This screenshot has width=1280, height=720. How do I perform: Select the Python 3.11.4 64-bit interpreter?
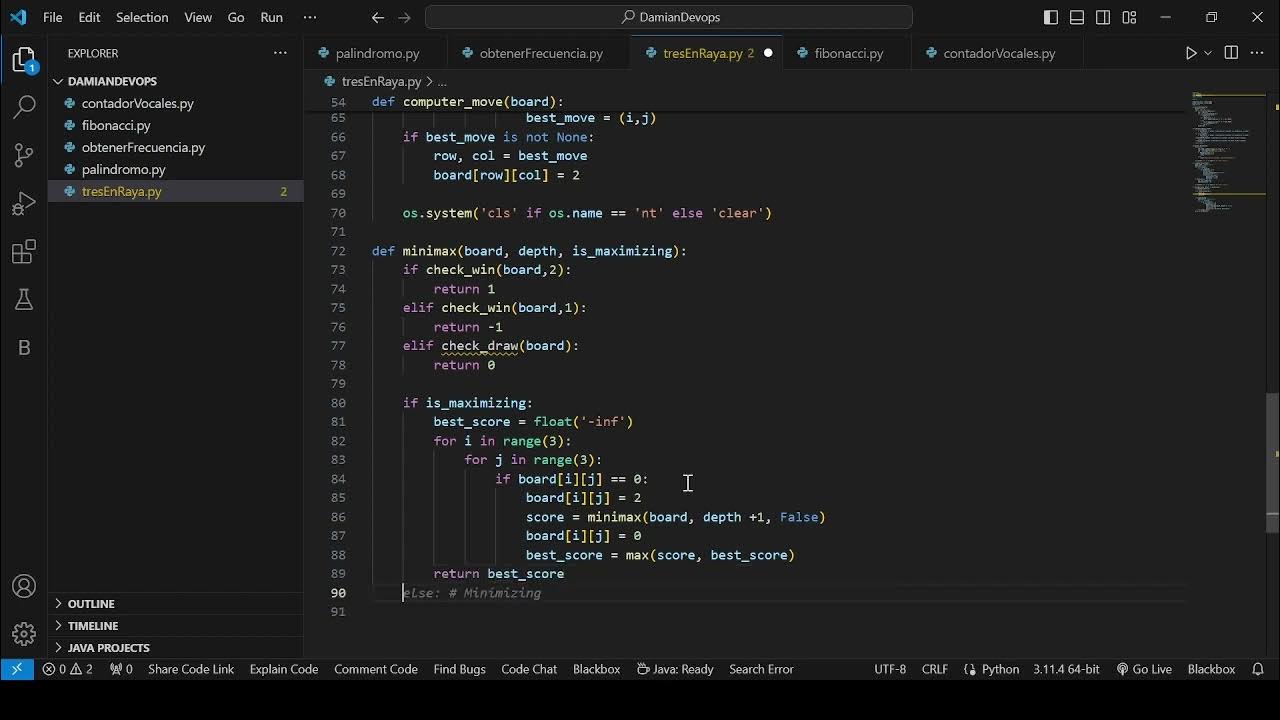coord(1066,669)
